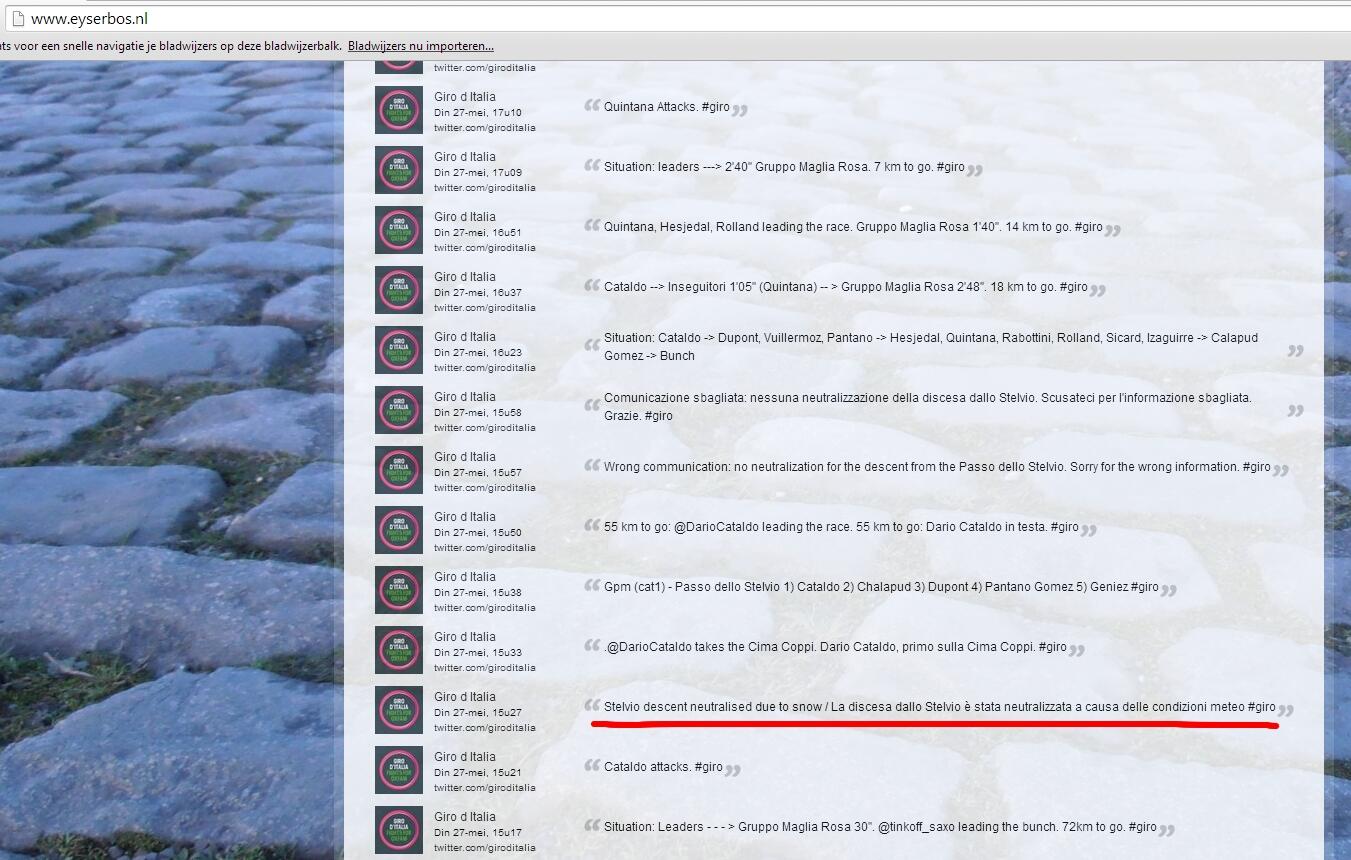
Task: Click timestamp 'Din 27-mei, 15u21'
Action: [x=478, y=773]
